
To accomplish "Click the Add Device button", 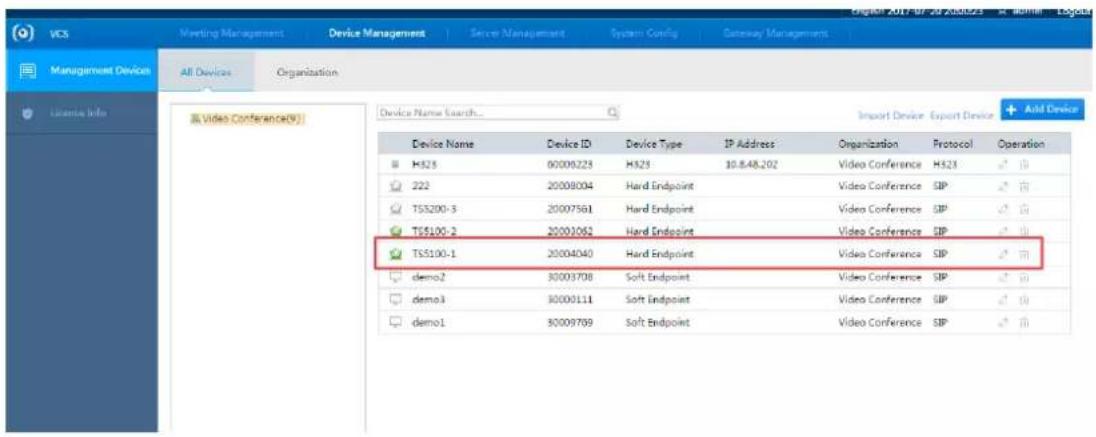I will [x=1042, y=110].
